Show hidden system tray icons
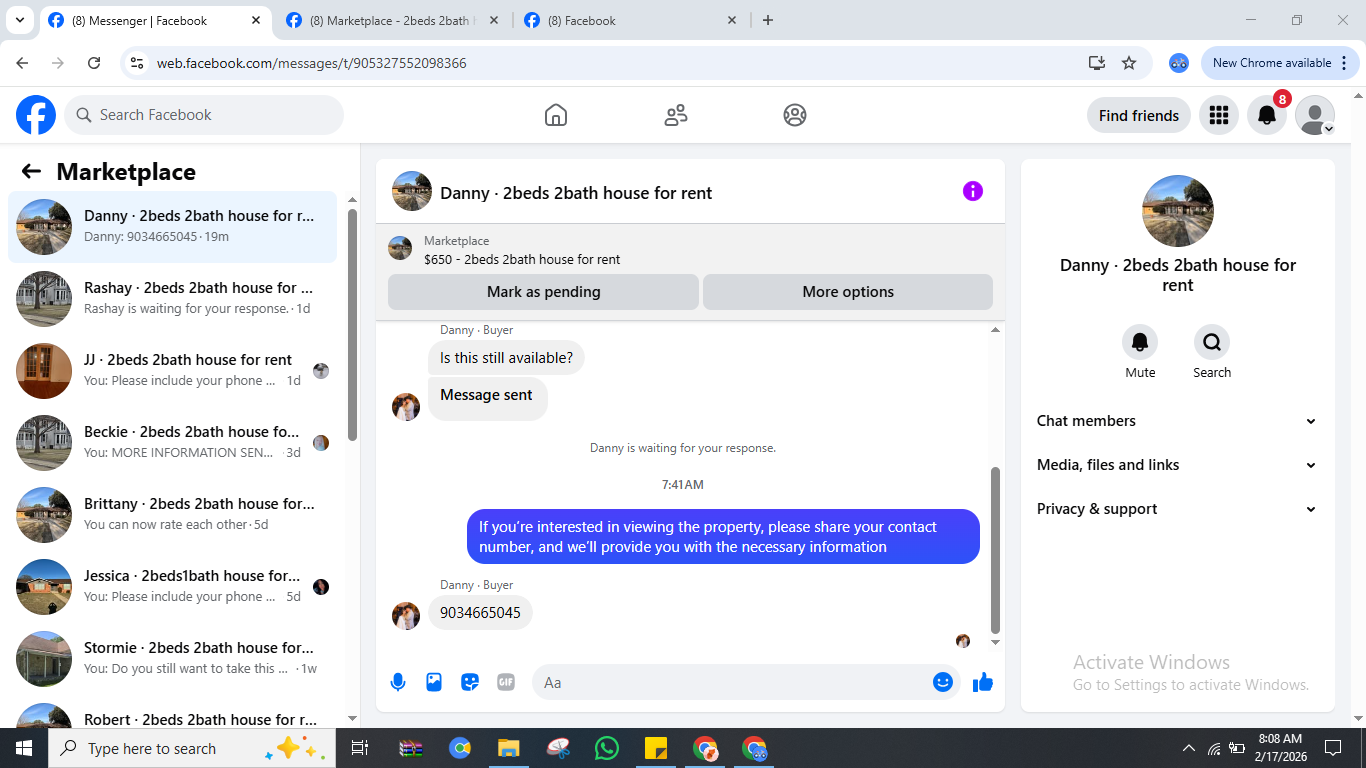The width and height of the screenshot is (1366, 768). tap(1189, 748)
